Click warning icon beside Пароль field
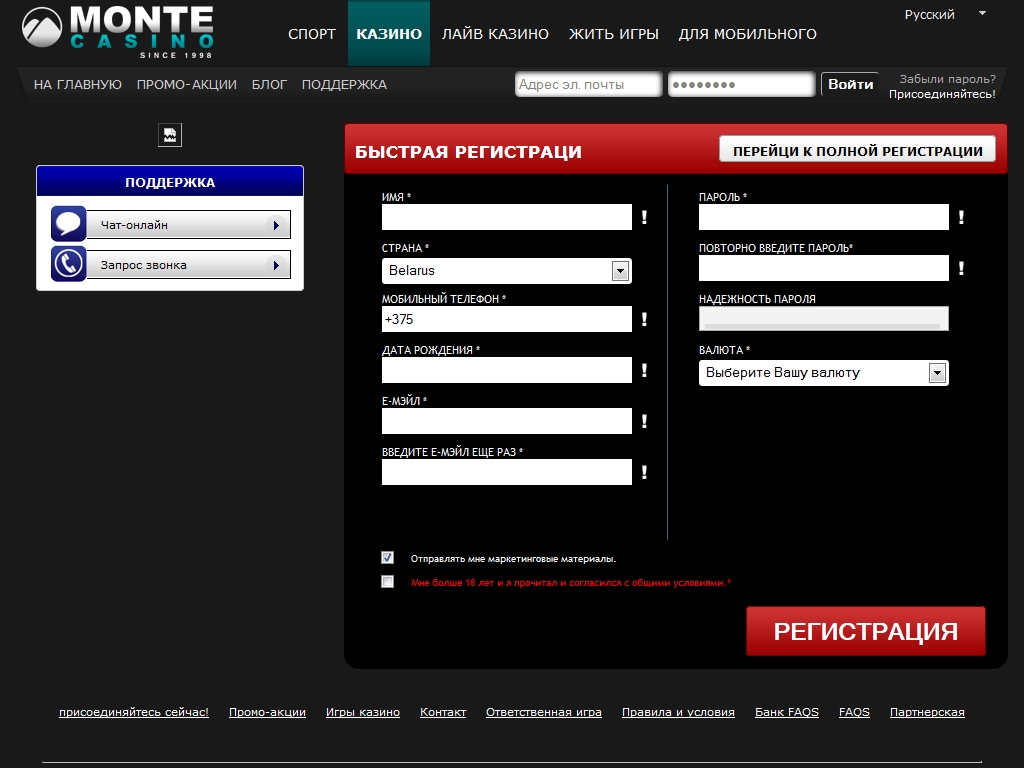 pyautogui.click(x=961, y=217)
